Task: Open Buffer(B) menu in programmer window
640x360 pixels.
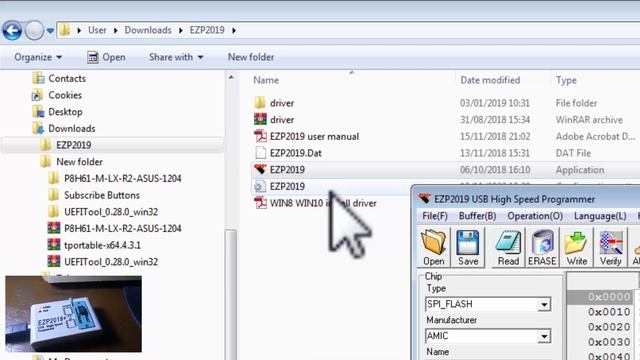Action: 477,216
